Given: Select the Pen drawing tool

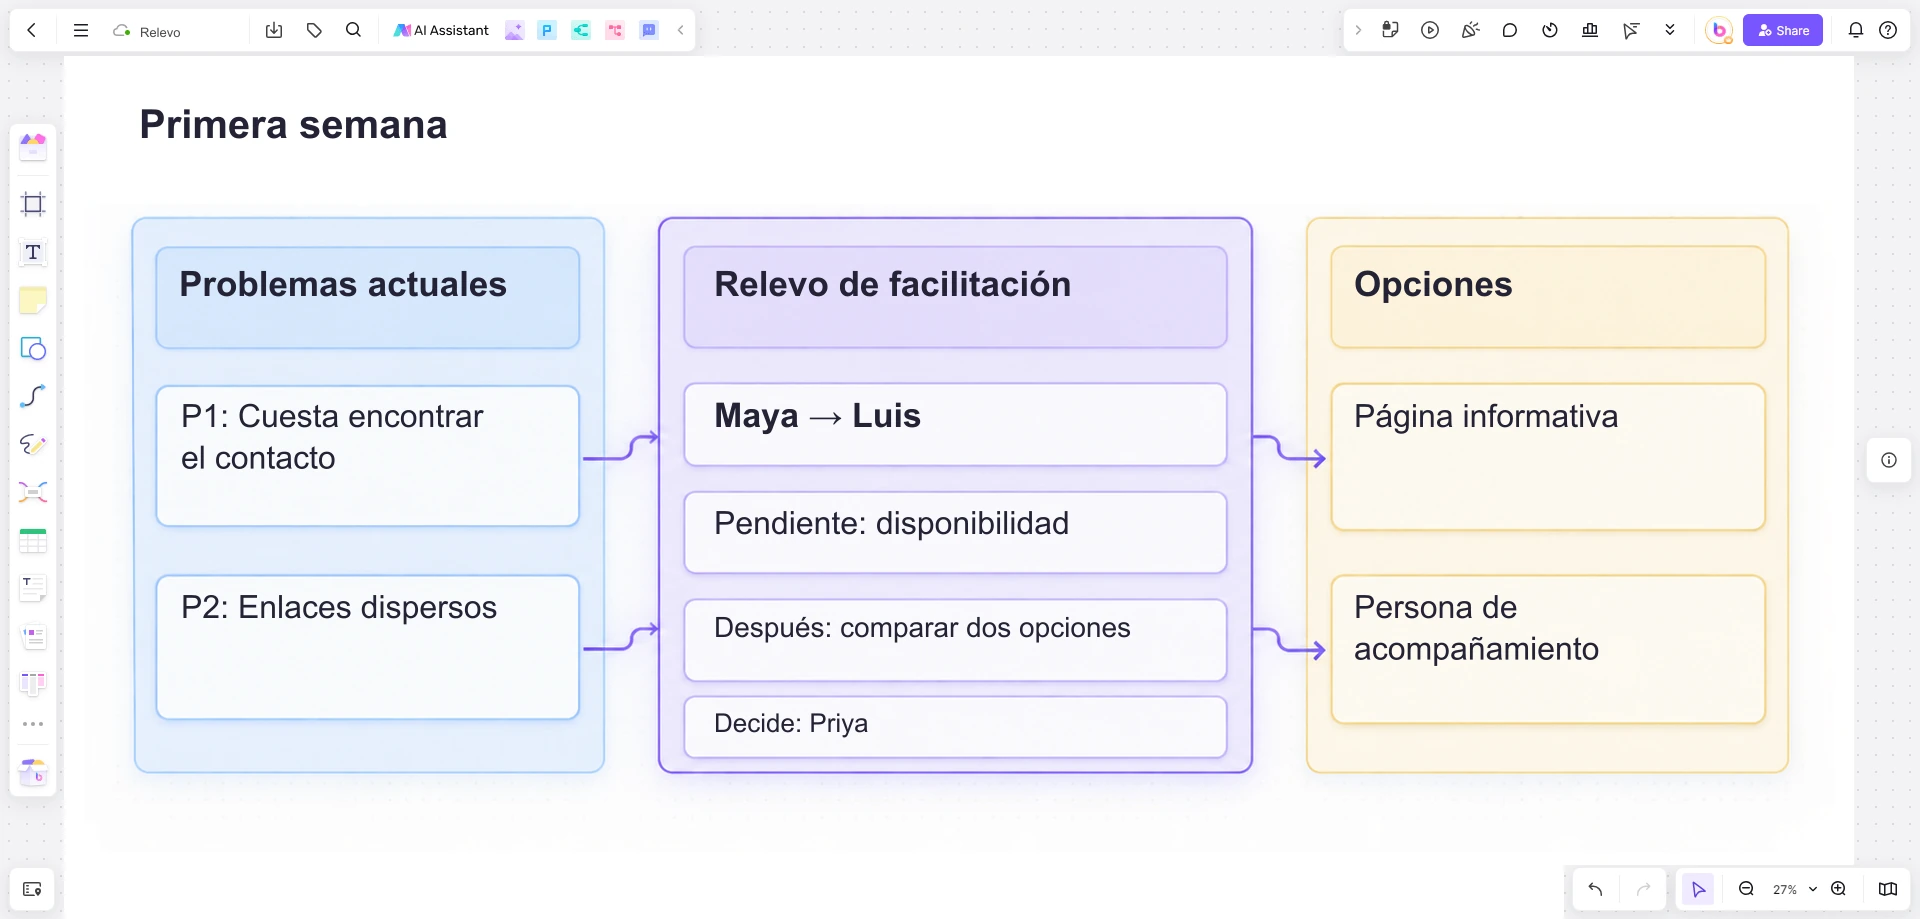Looking at the screenshot, I should (x=33, y=444).
